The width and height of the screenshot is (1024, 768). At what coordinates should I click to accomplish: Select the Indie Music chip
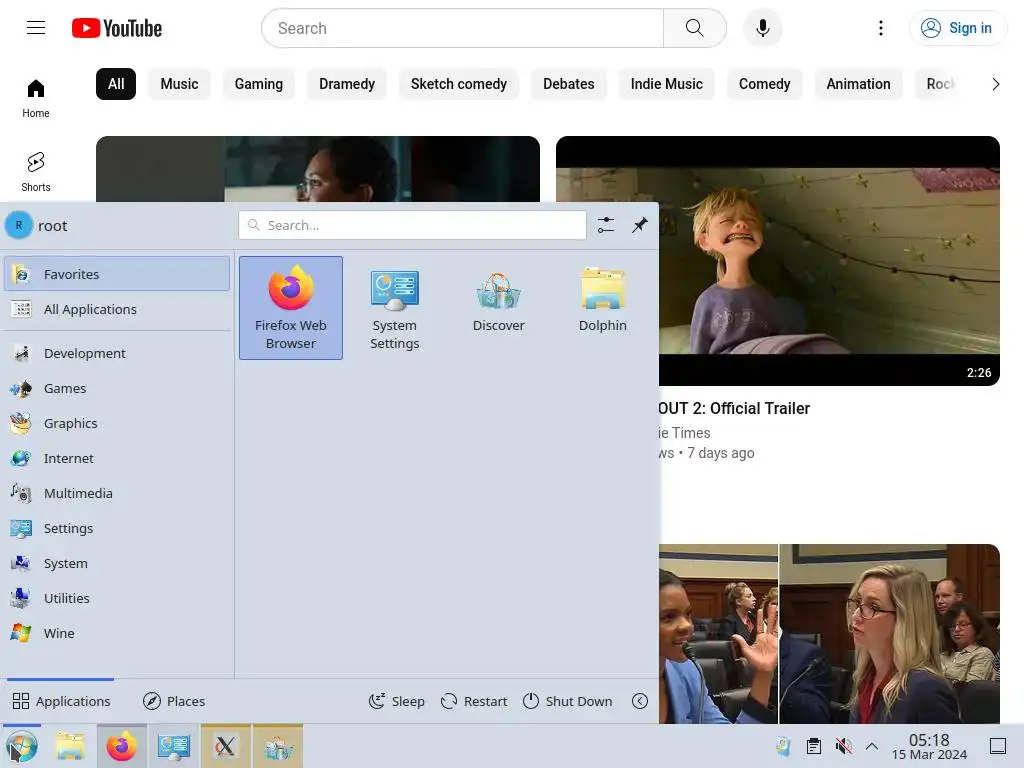pyautogui.click(x=667, y=84)
